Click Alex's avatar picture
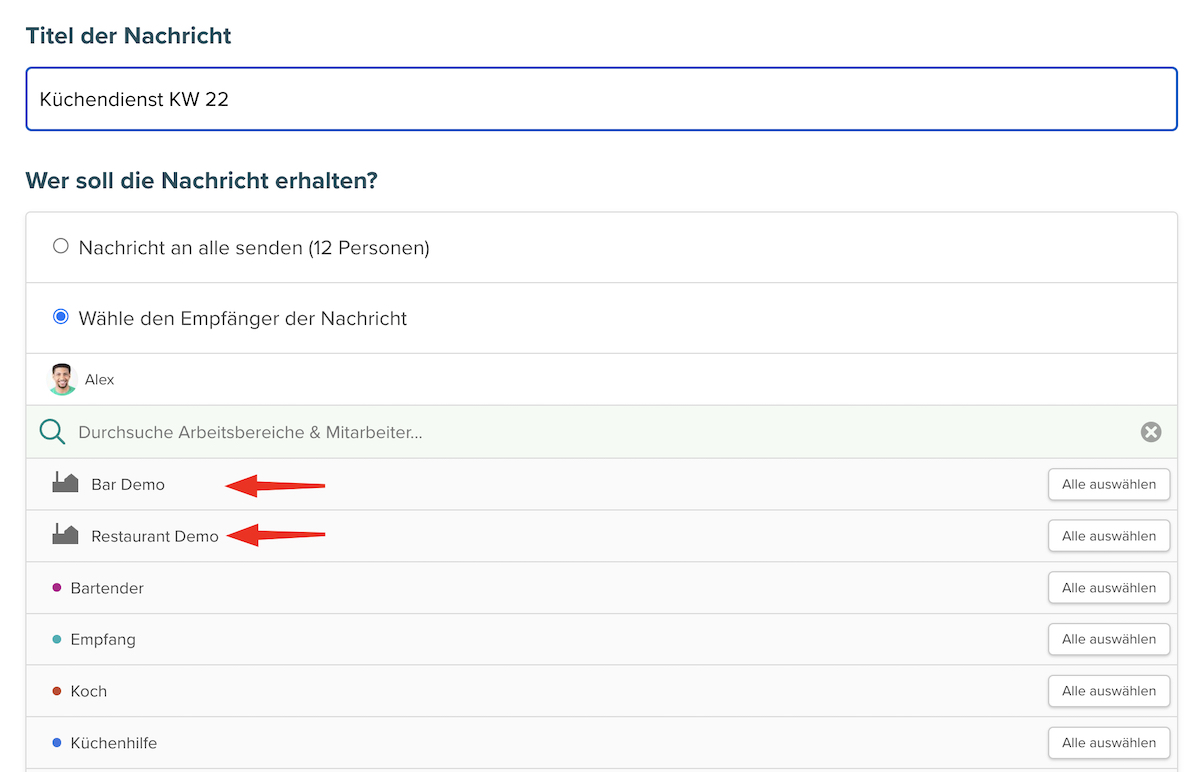This screenshot has width=1200, height=772. [63, 379]
